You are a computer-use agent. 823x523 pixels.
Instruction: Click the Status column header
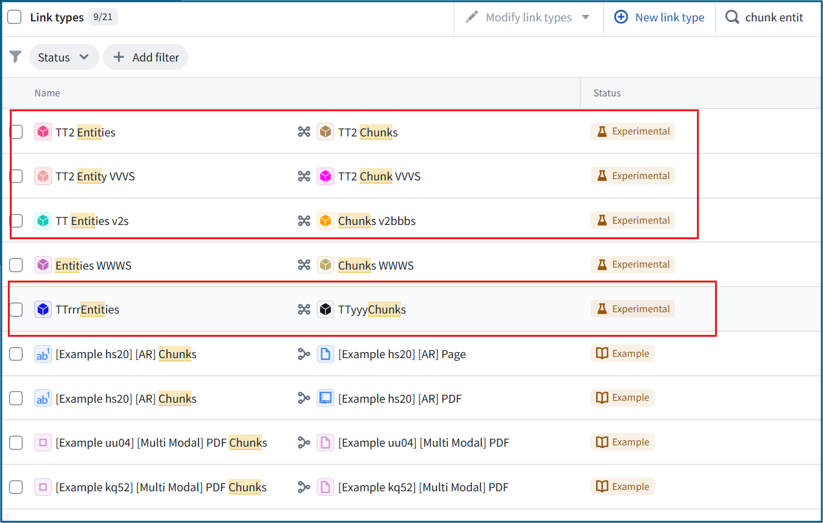tap(607, 93)
